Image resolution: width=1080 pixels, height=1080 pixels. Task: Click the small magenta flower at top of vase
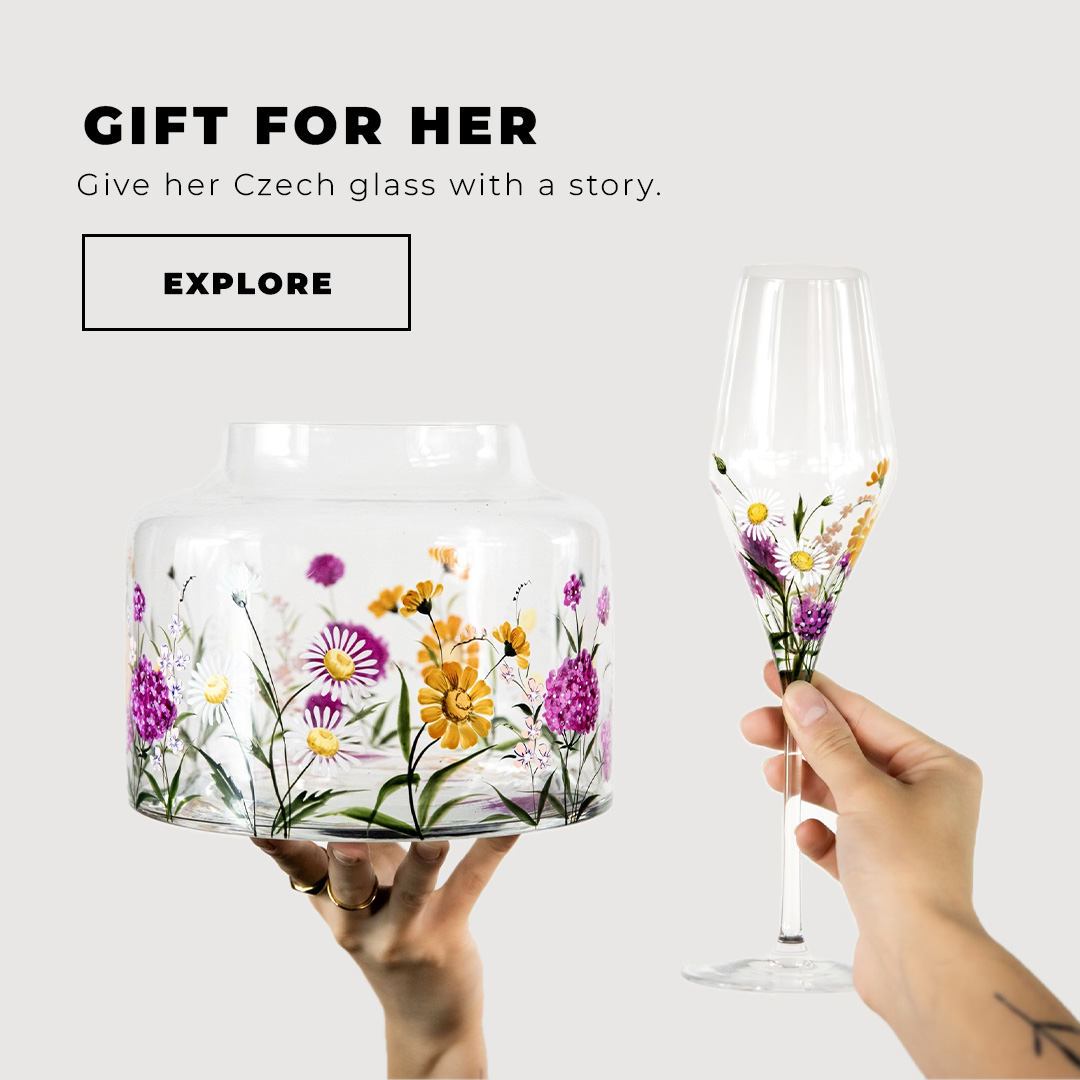tap(325, 570)
